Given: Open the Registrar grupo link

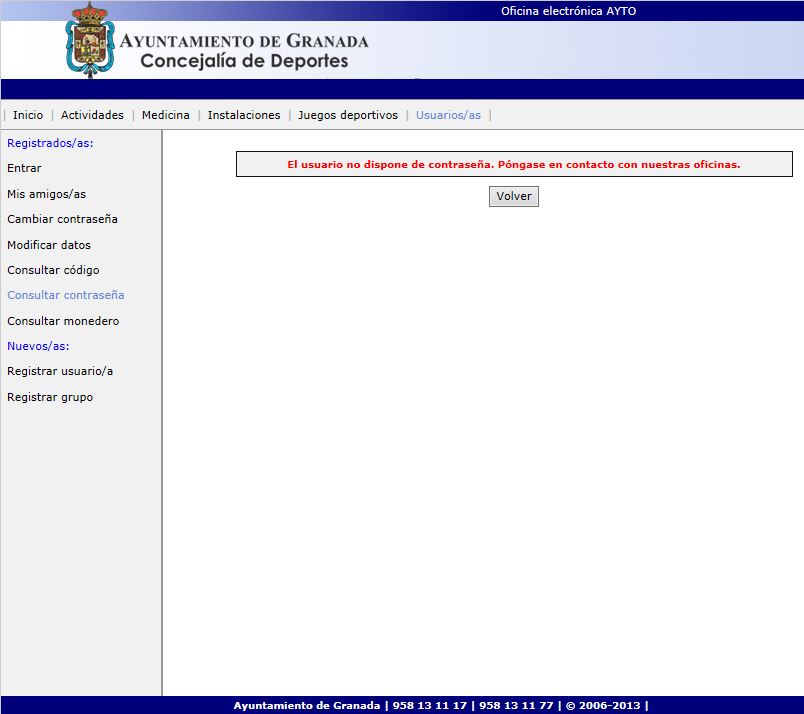Looking at the screenshot, I should click(50, 397).
